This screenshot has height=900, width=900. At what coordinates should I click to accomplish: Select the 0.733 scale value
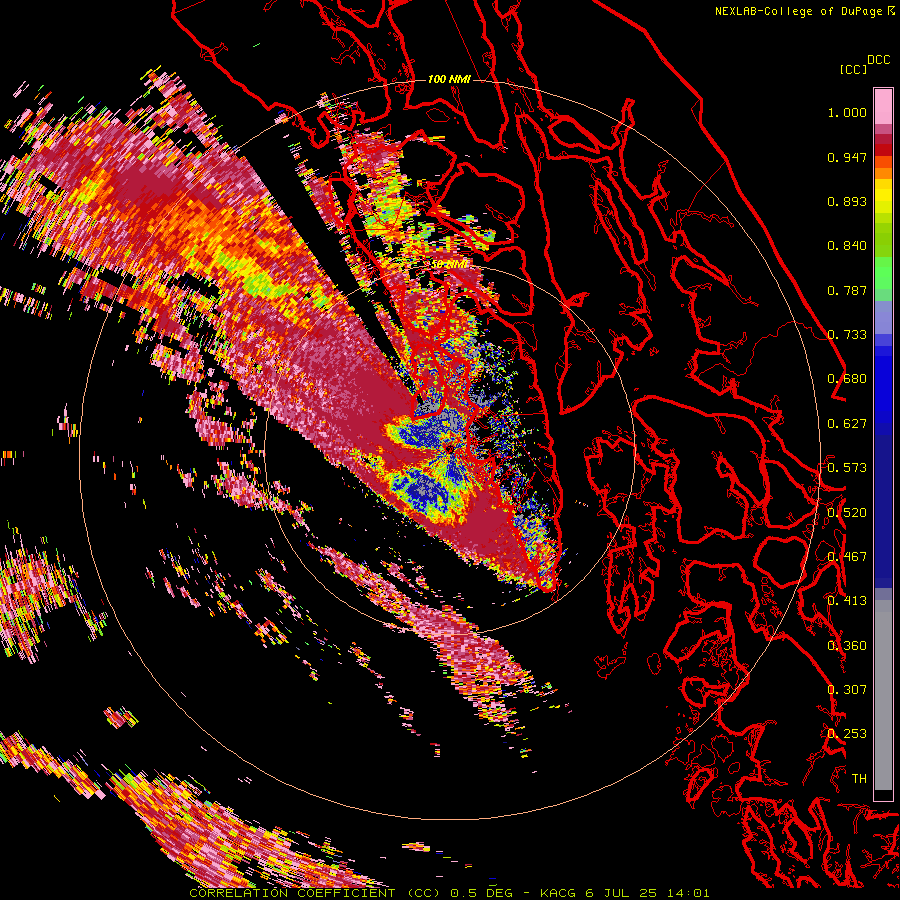click(847, 335)
